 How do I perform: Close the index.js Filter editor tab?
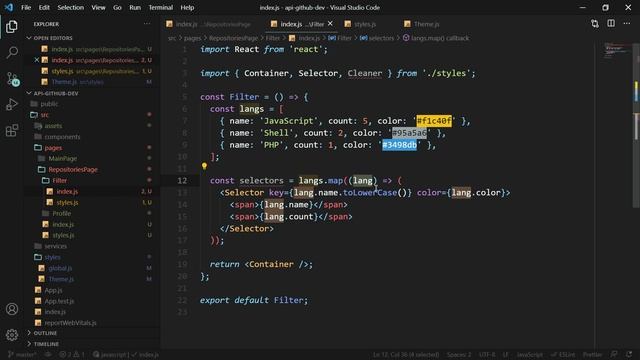pos(330,24)
